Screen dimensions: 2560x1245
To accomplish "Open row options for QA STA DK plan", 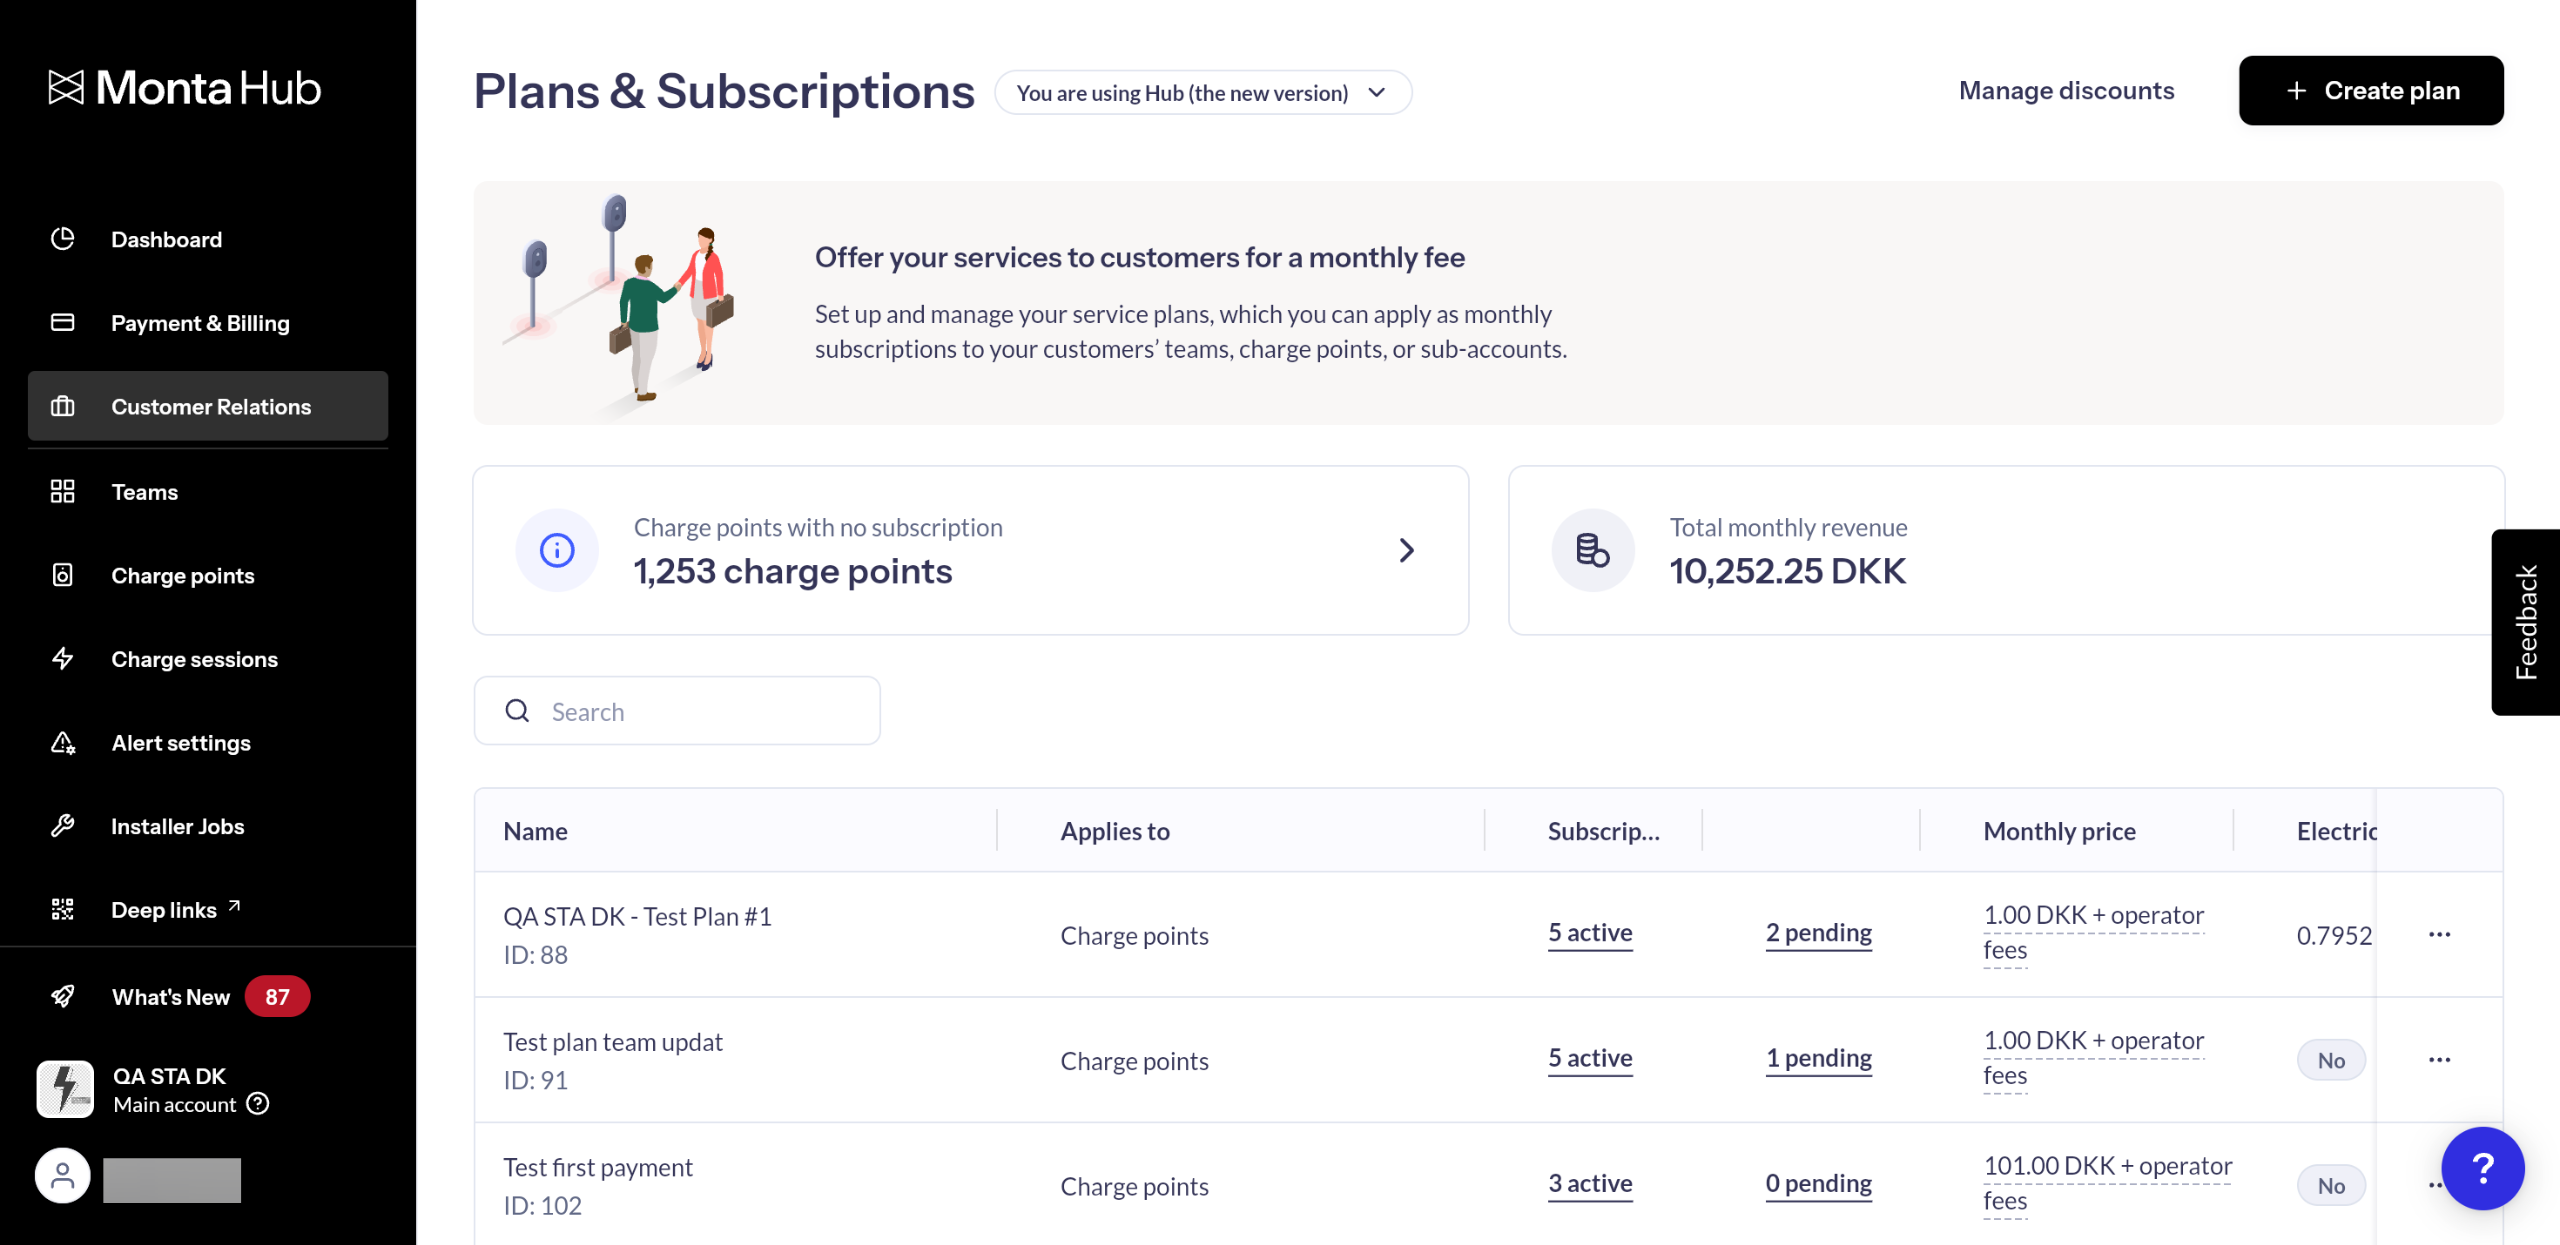I will 2439,934.
